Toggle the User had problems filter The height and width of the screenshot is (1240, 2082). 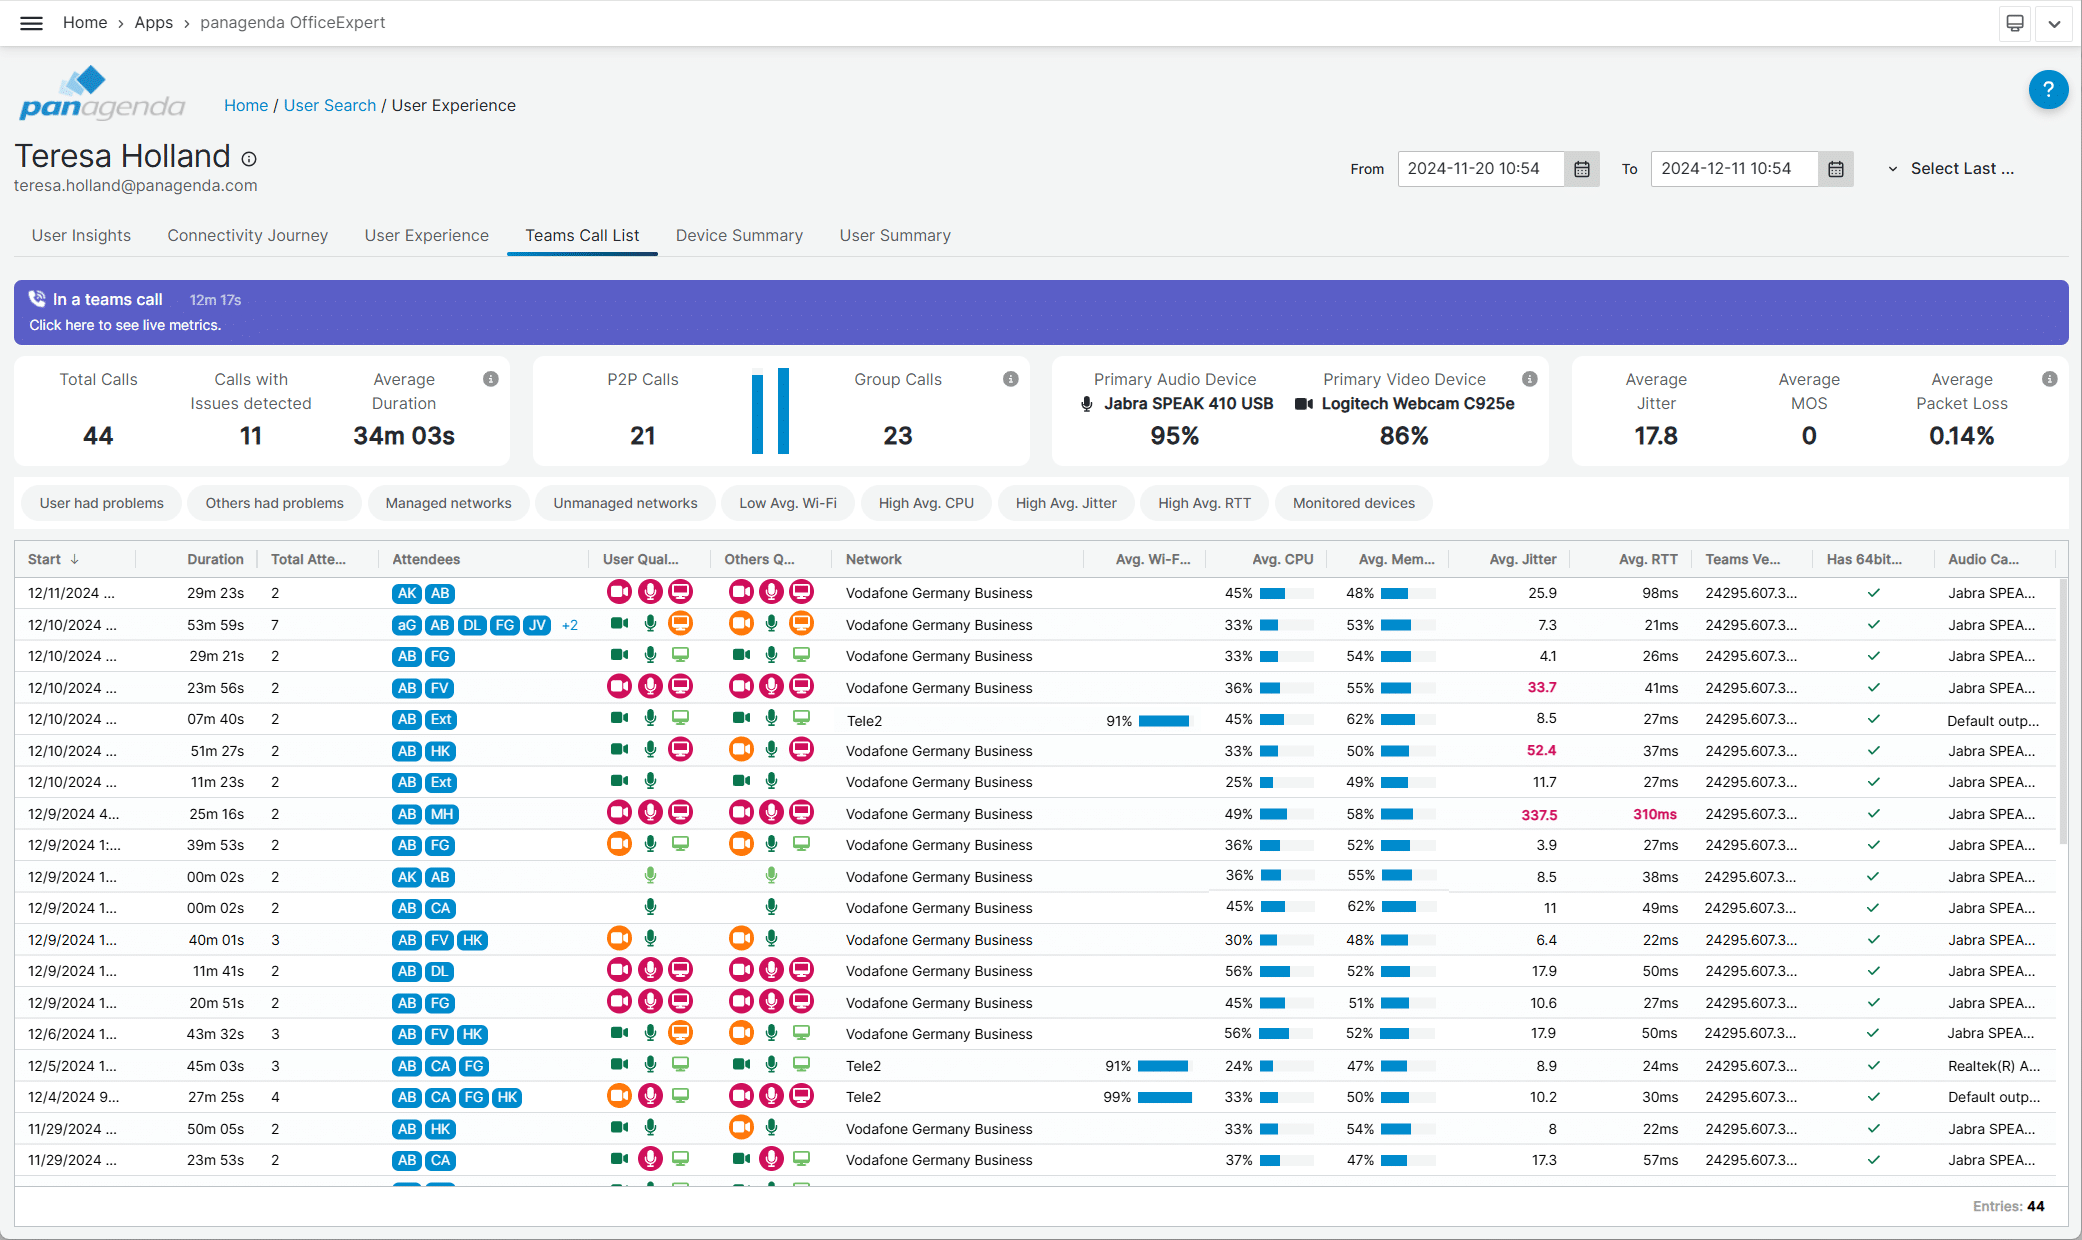101,503
